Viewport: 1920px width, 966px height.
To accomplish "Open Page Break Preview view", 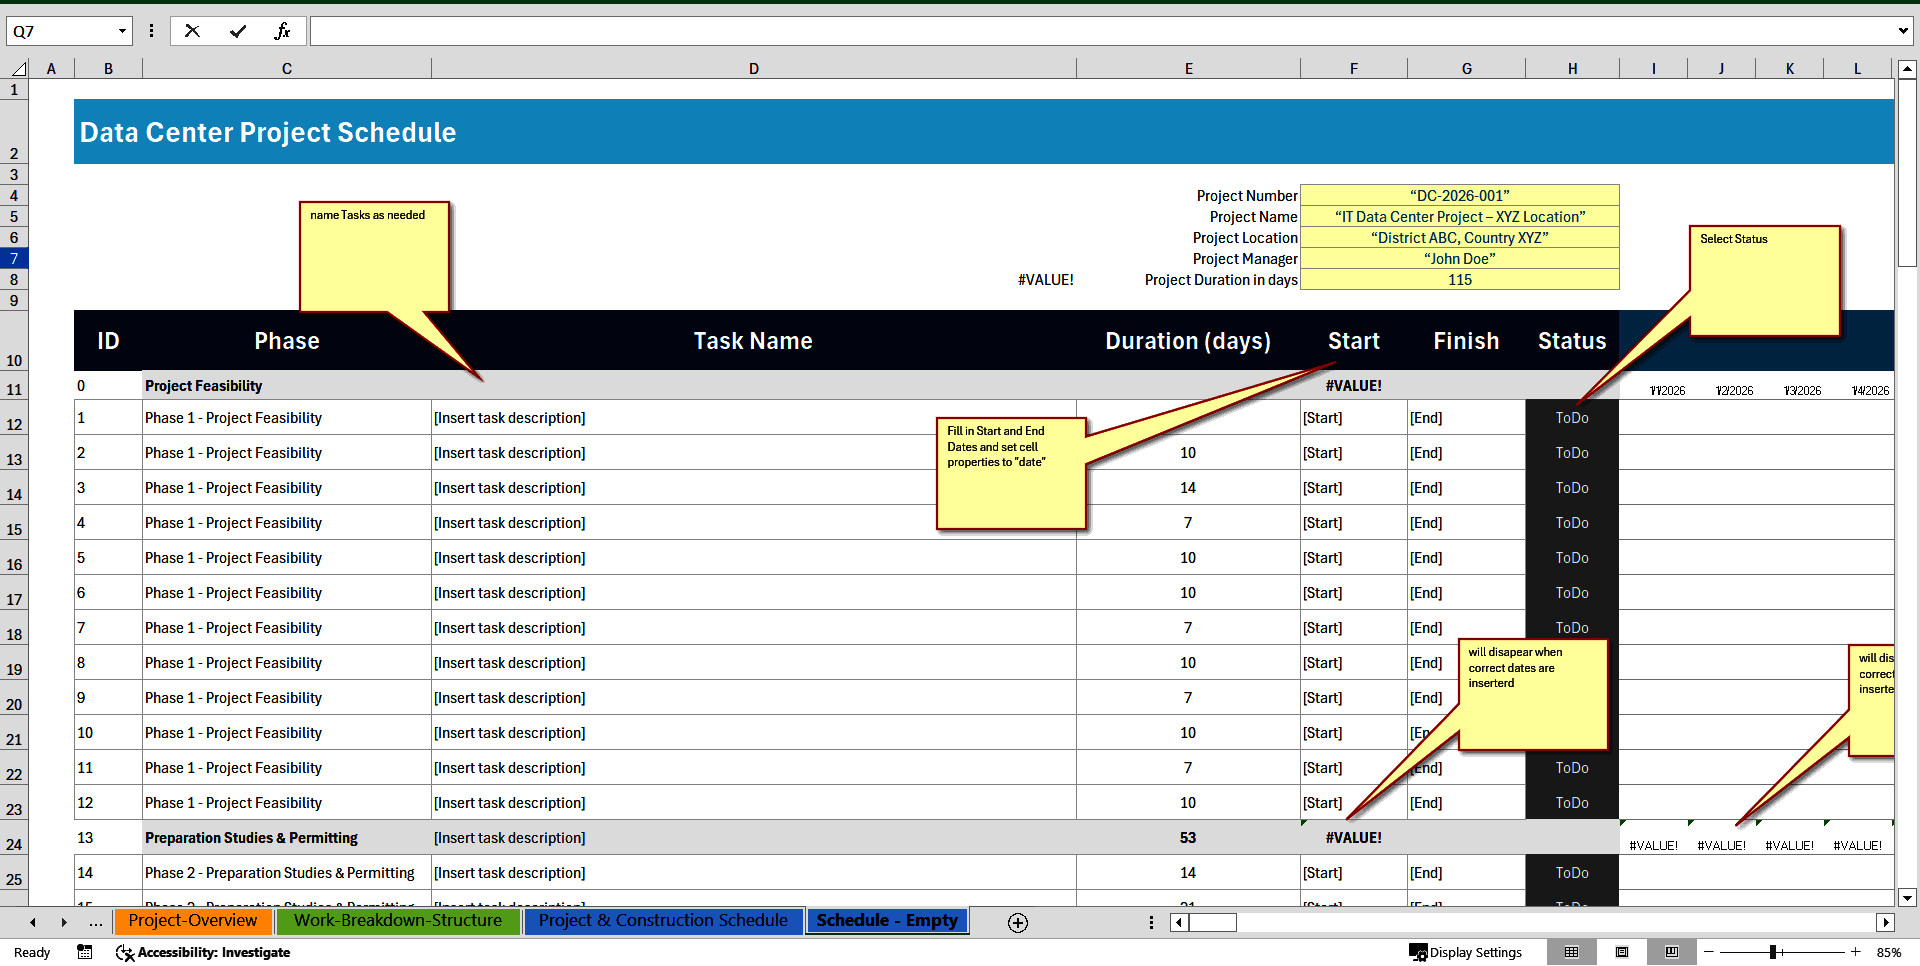I will coord(1670,952).
